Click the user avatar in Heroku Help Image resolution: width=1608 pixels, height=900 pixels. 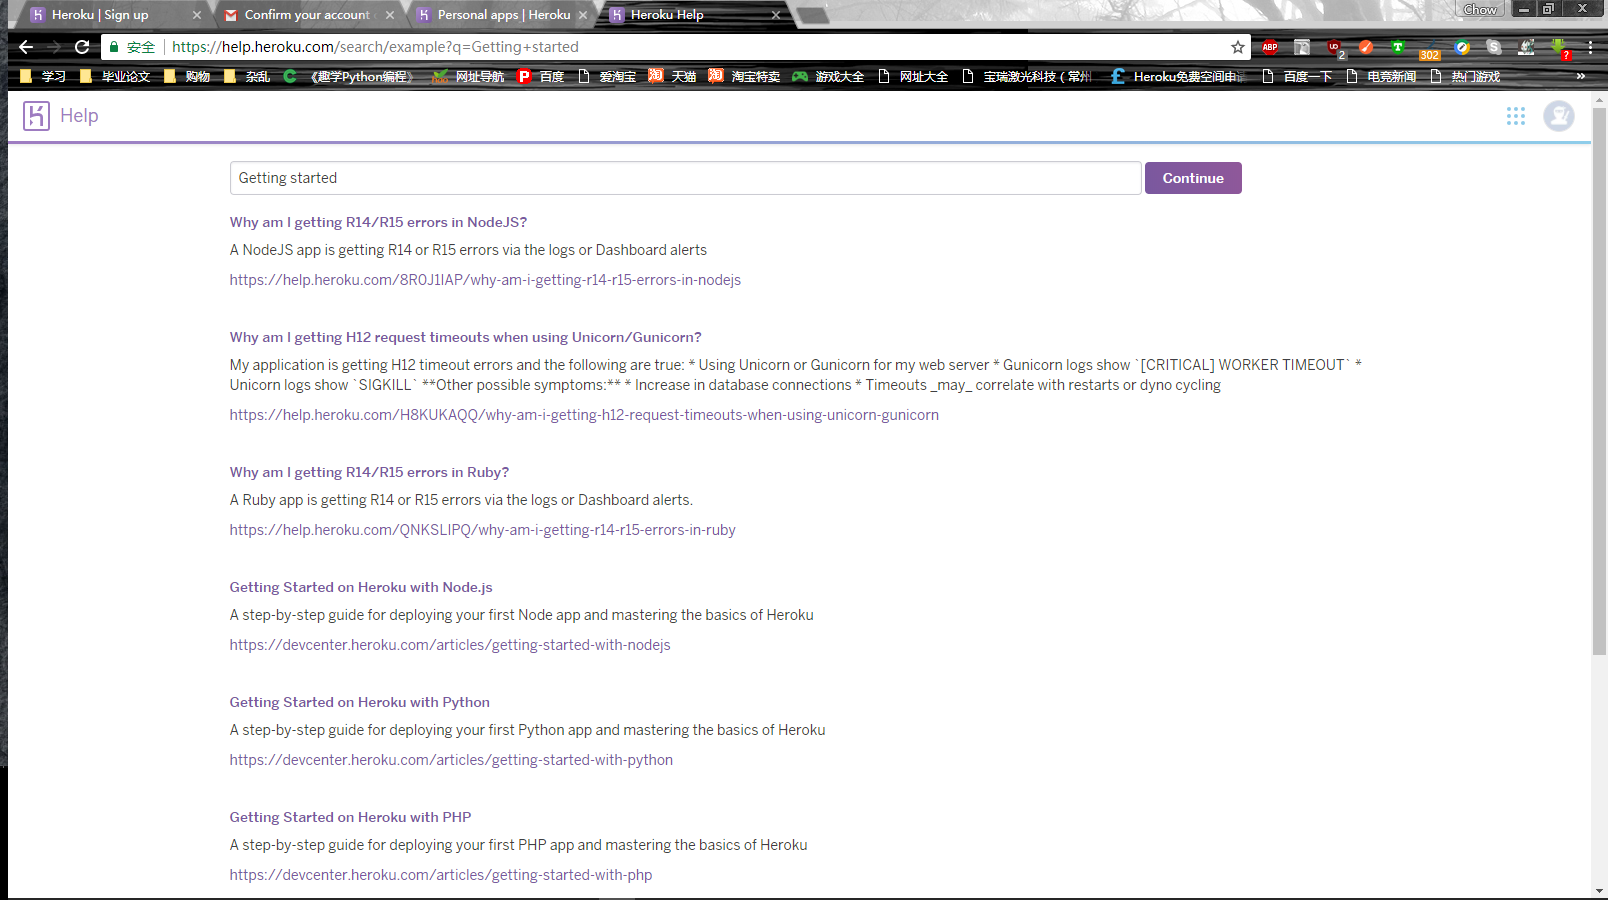[x=1558, y=116]
